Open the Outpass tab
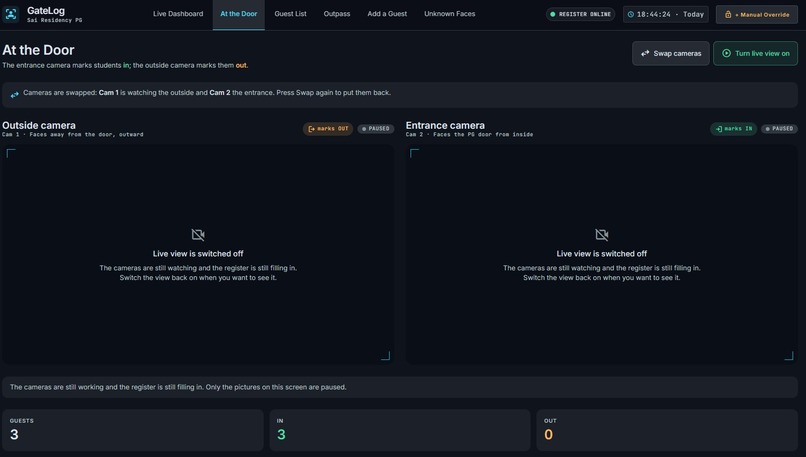The height and width of the screenshot is (457, 806). 337,14
